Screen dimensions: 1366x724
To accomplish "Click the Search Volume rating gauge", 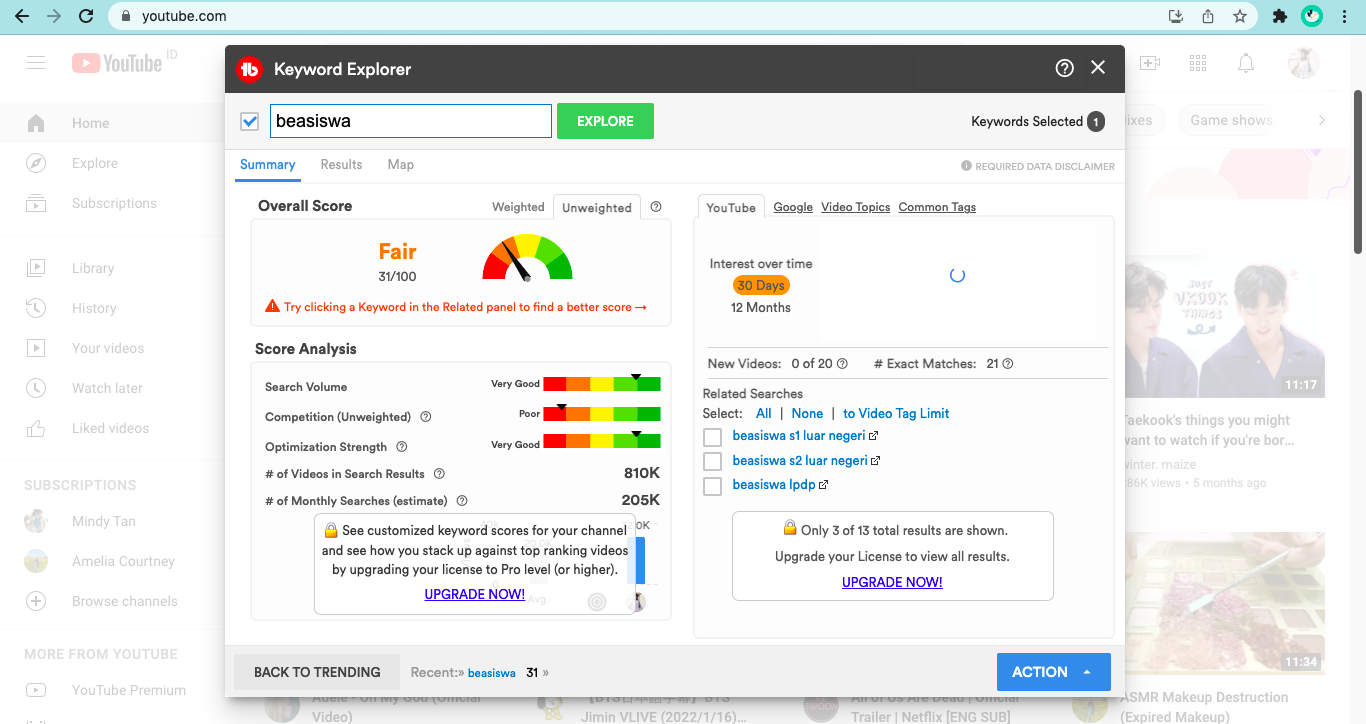I will click(602, 384).
